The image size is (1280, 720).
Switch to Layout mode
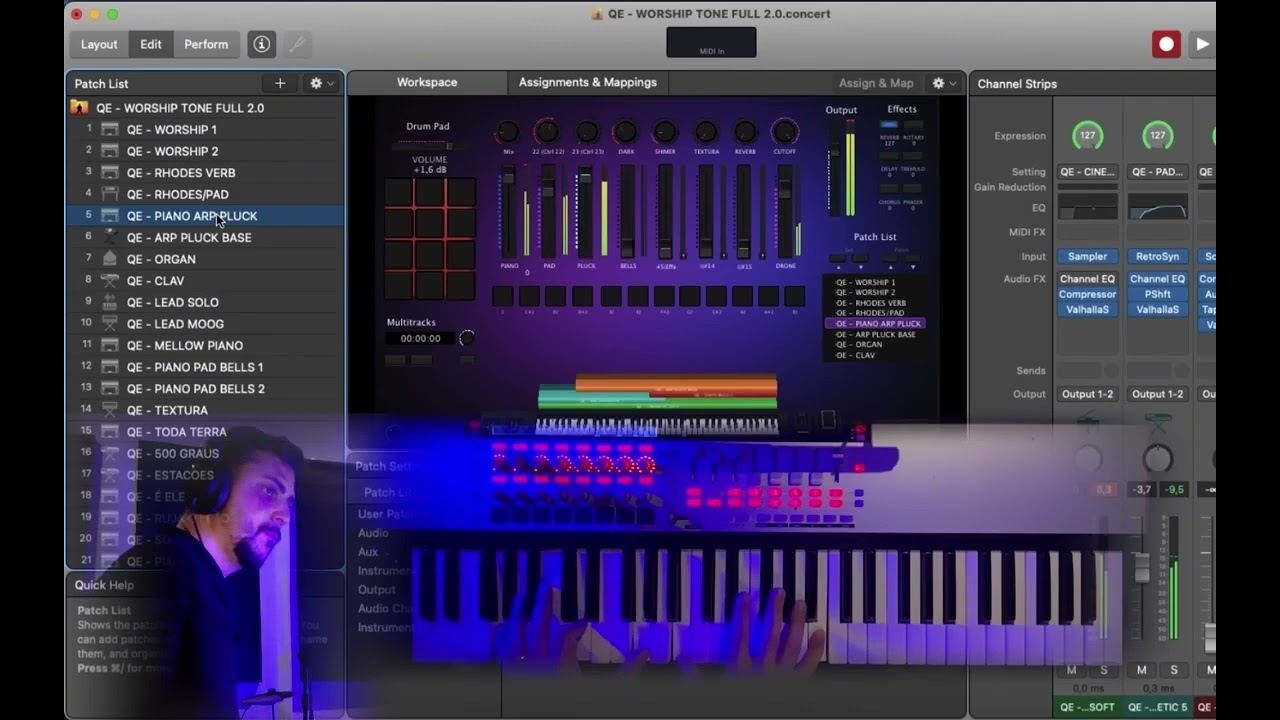pyautogui.click(x=99, y=44)
